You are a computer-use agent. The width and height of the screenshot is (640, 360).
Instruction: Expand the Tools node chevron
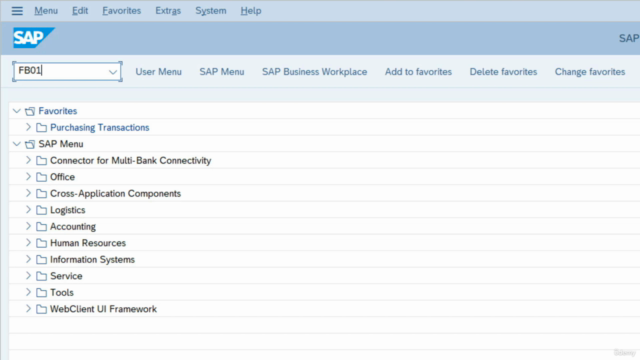coord(28,292)
